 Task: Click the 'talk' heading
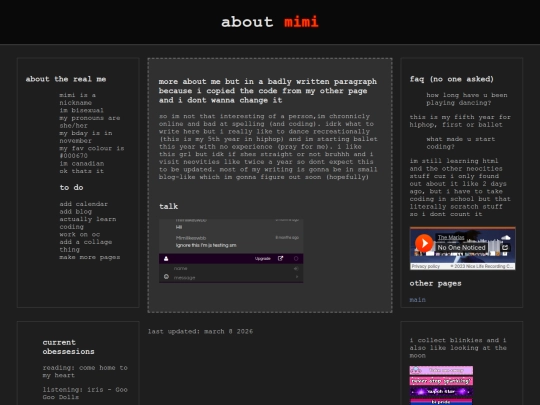click(168, 206)
